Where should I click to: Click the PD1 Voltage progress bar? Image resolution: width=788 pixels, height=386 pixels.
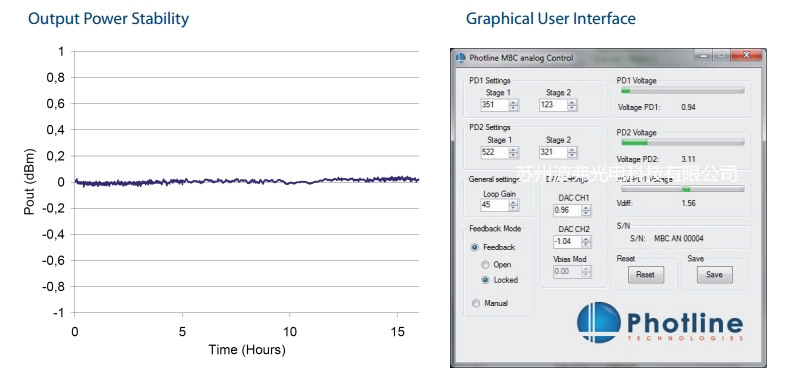[x=682, y=90]
